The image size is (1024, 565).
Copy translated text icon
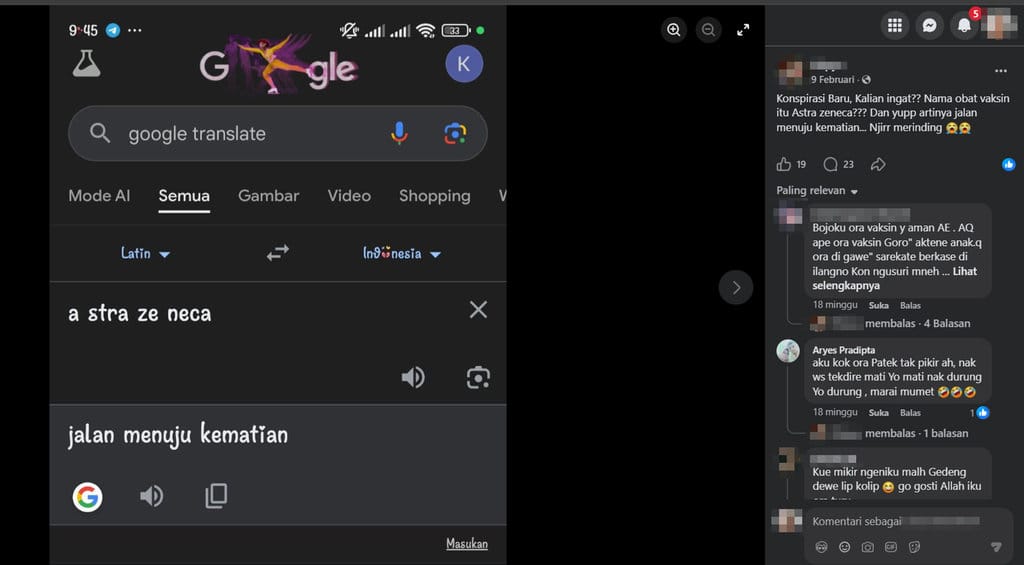point(216,496)
